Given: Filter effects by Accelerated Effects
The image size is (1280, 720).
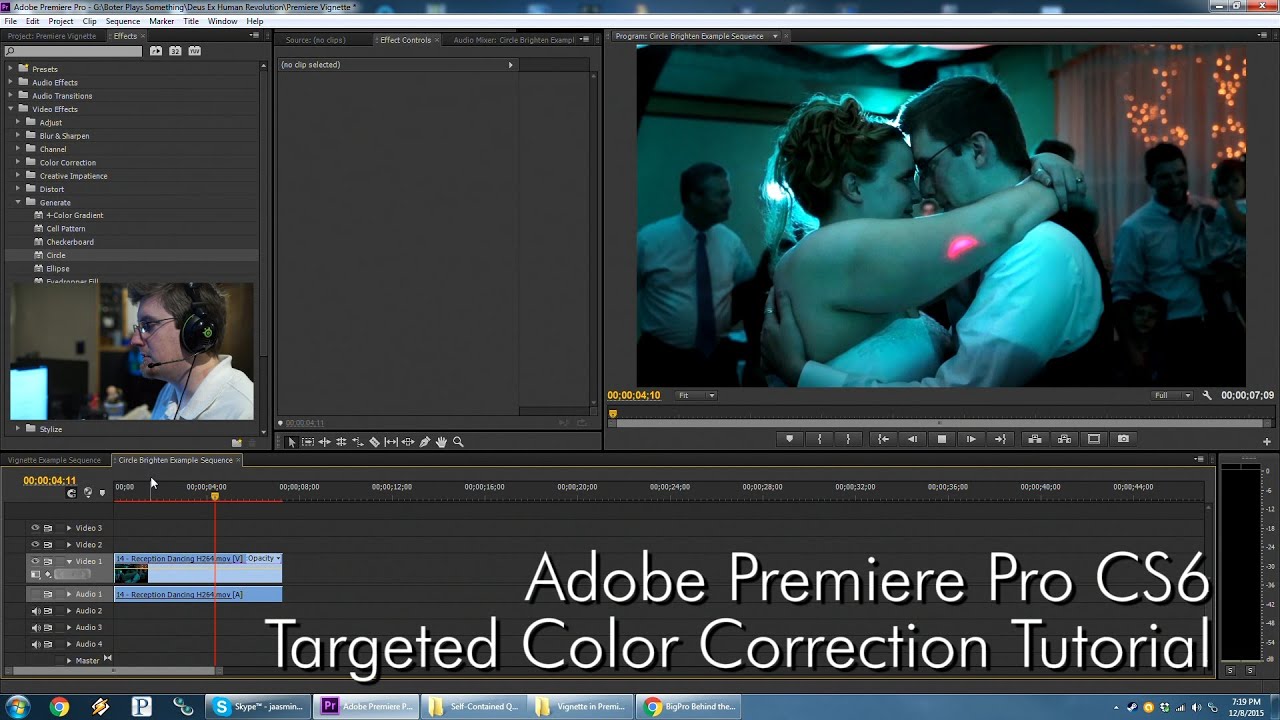Looking at the screenshot, I should (156, 51).
